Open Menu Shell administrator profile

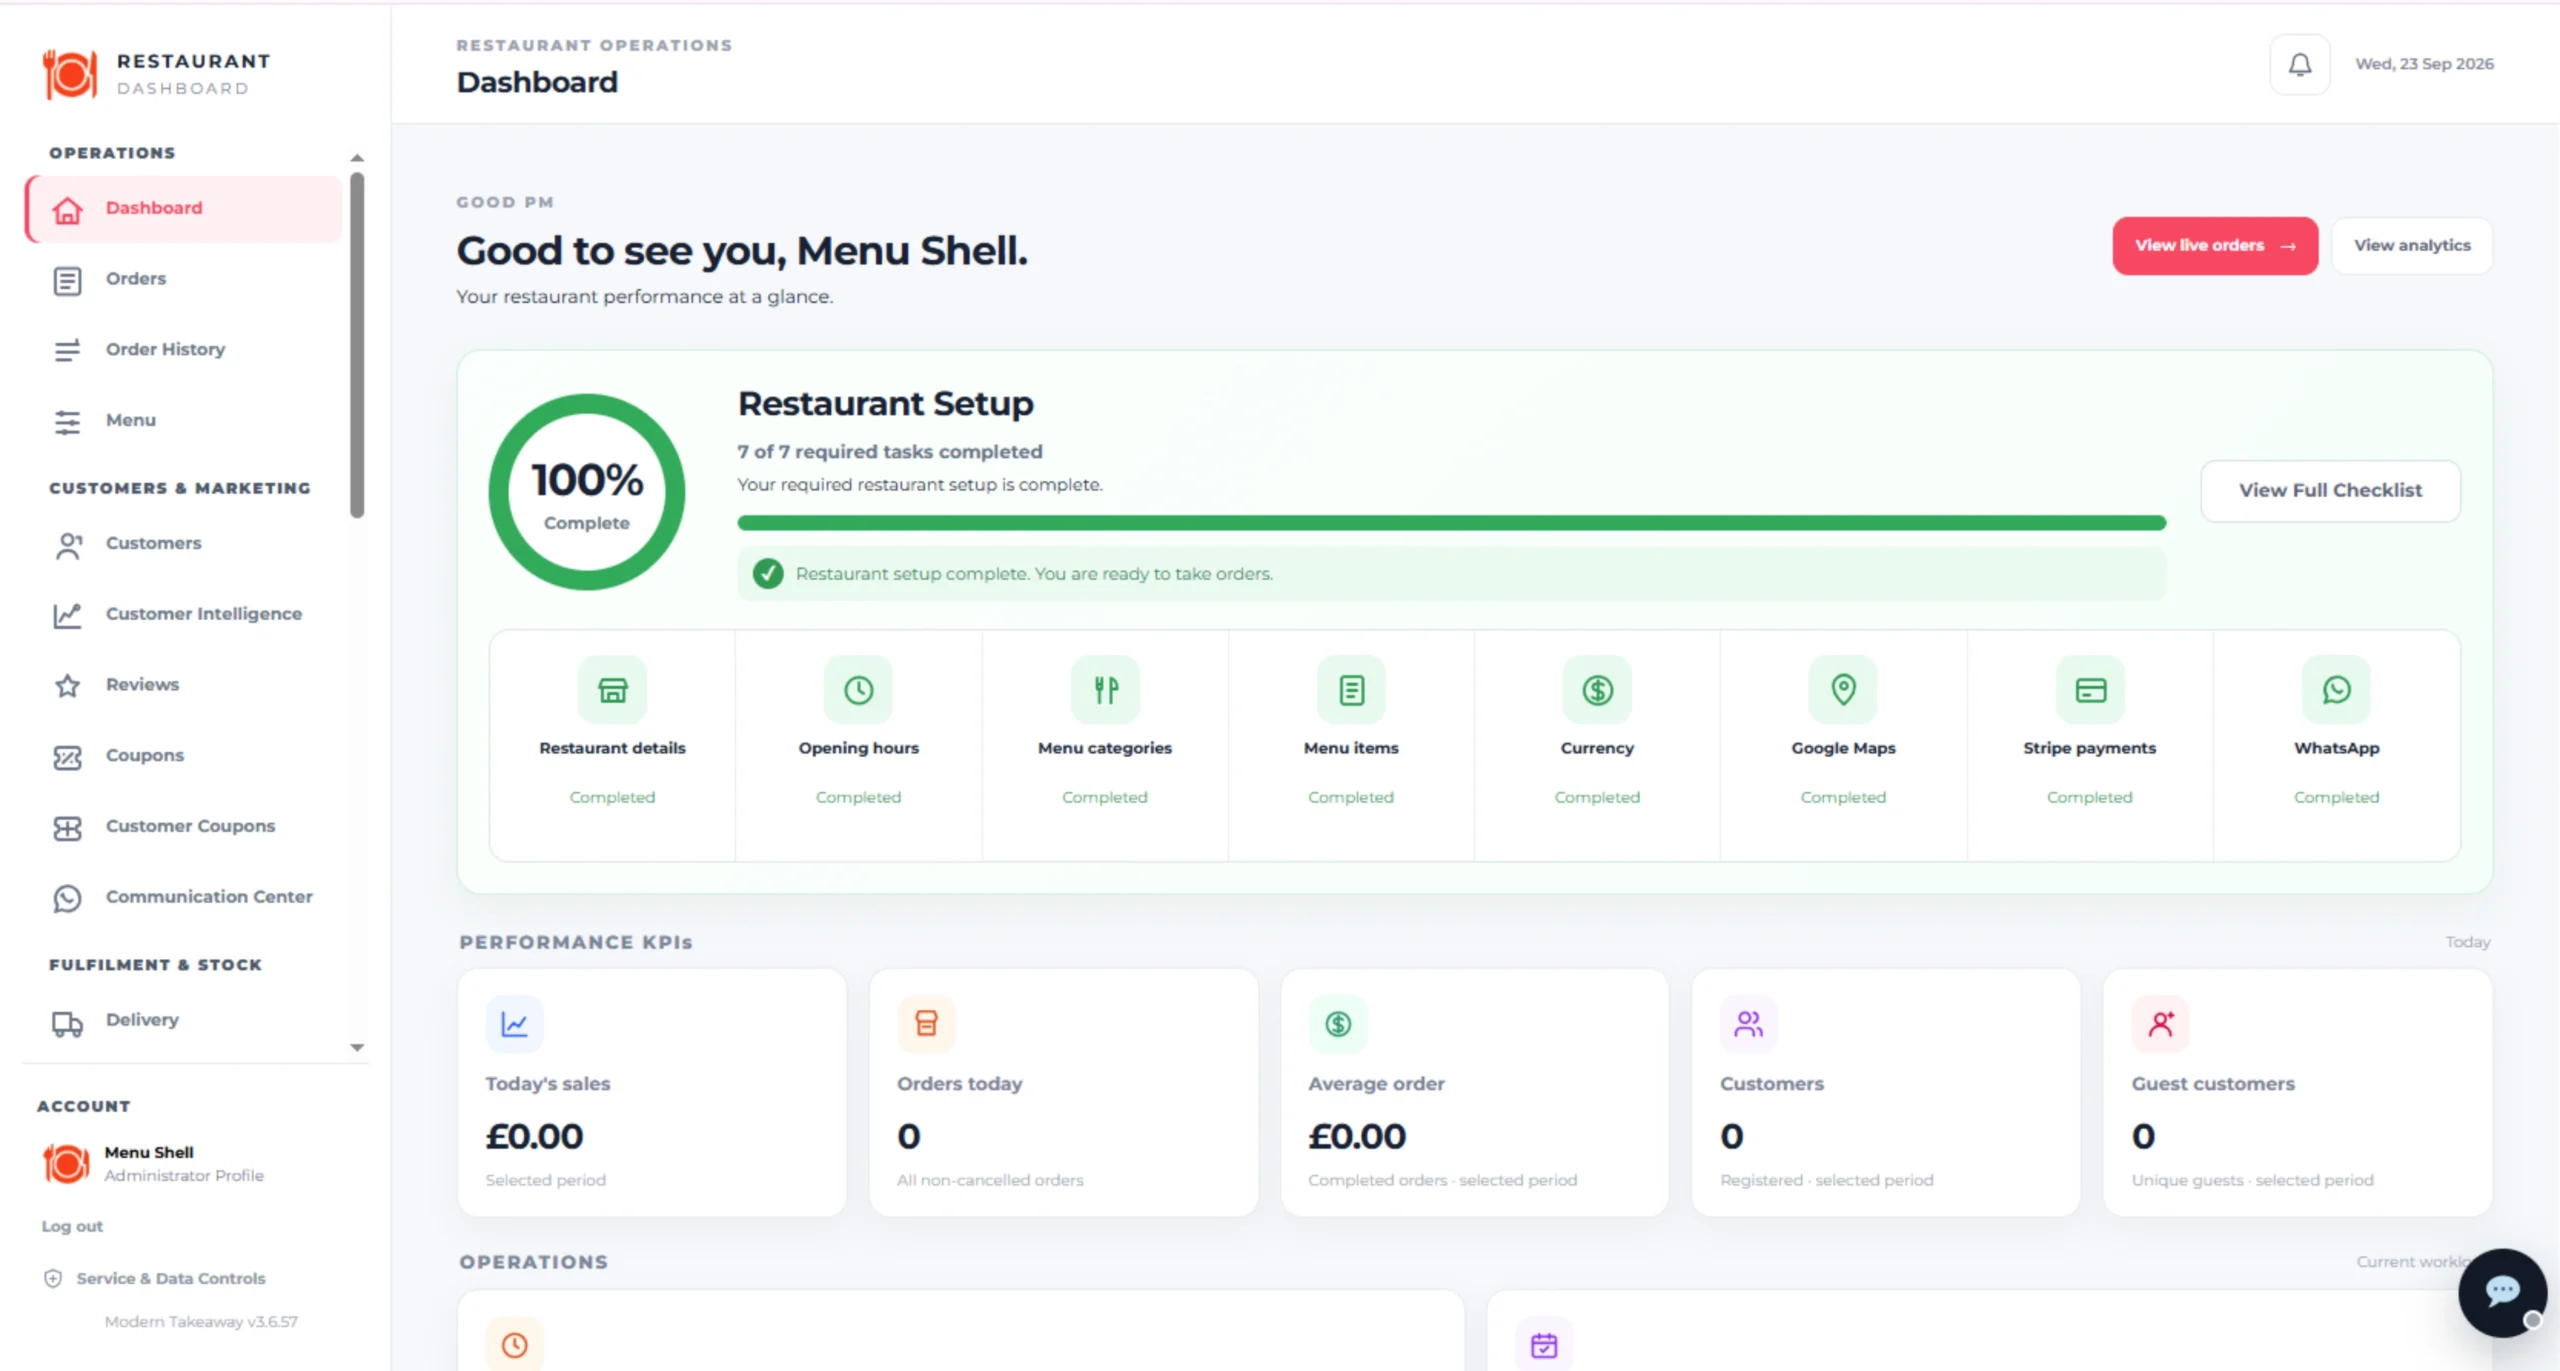click(154, 1163)
